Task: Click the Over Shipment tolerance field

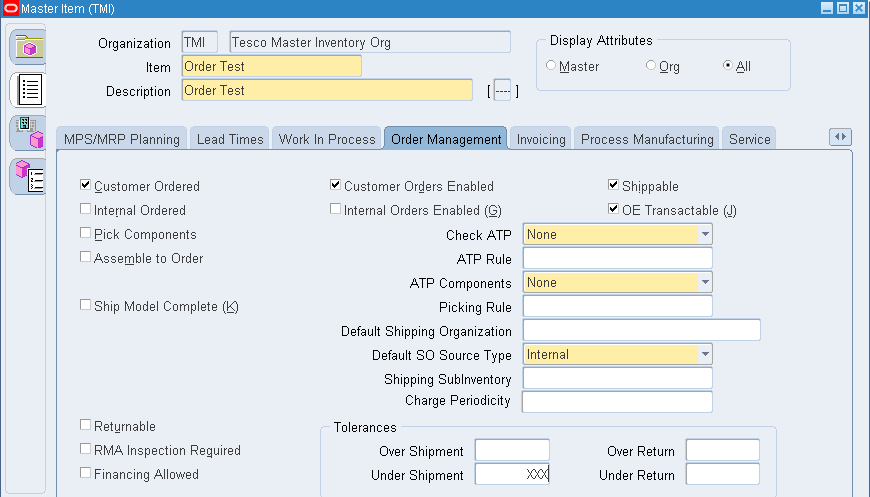Action: tap(512, 450)
